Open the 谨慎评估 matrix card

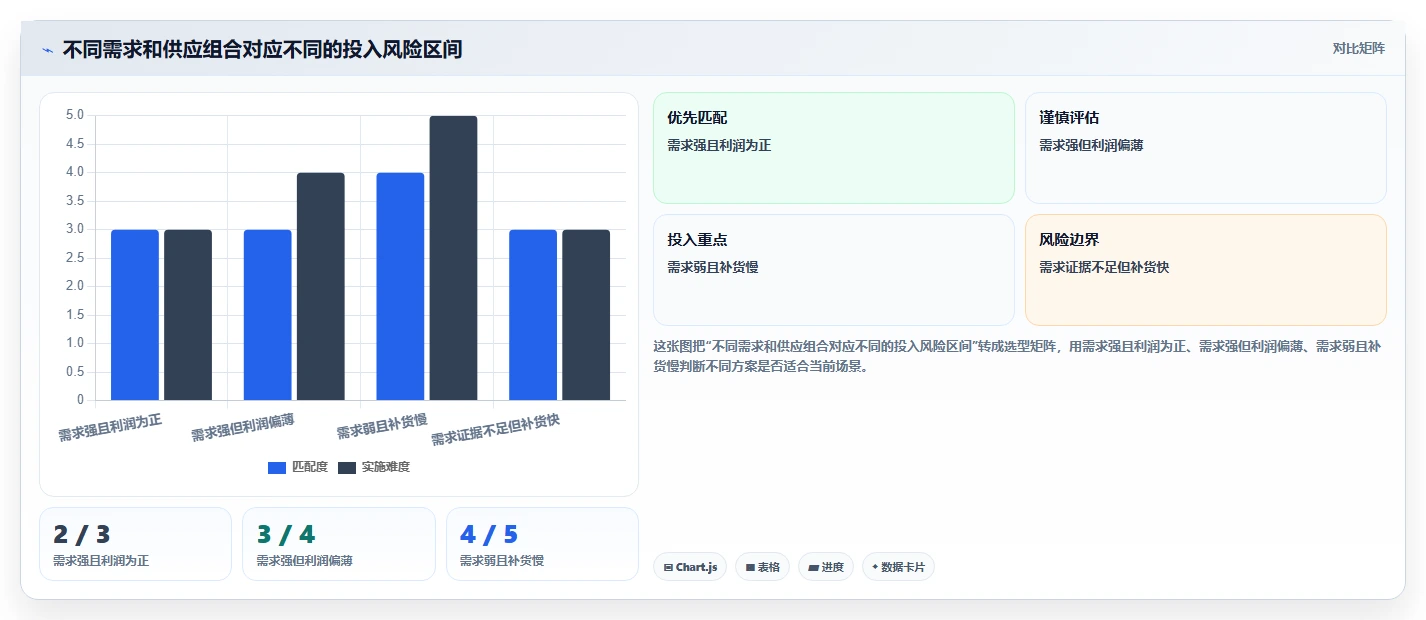[1206, 148]
